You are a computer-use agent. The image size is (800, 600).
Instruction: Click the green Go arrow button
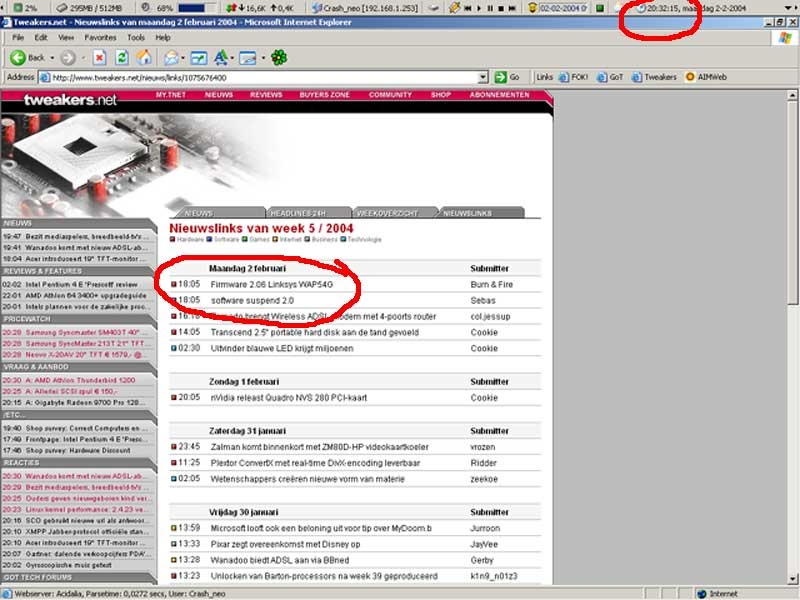pyautogui.click(x=501, y=77)
